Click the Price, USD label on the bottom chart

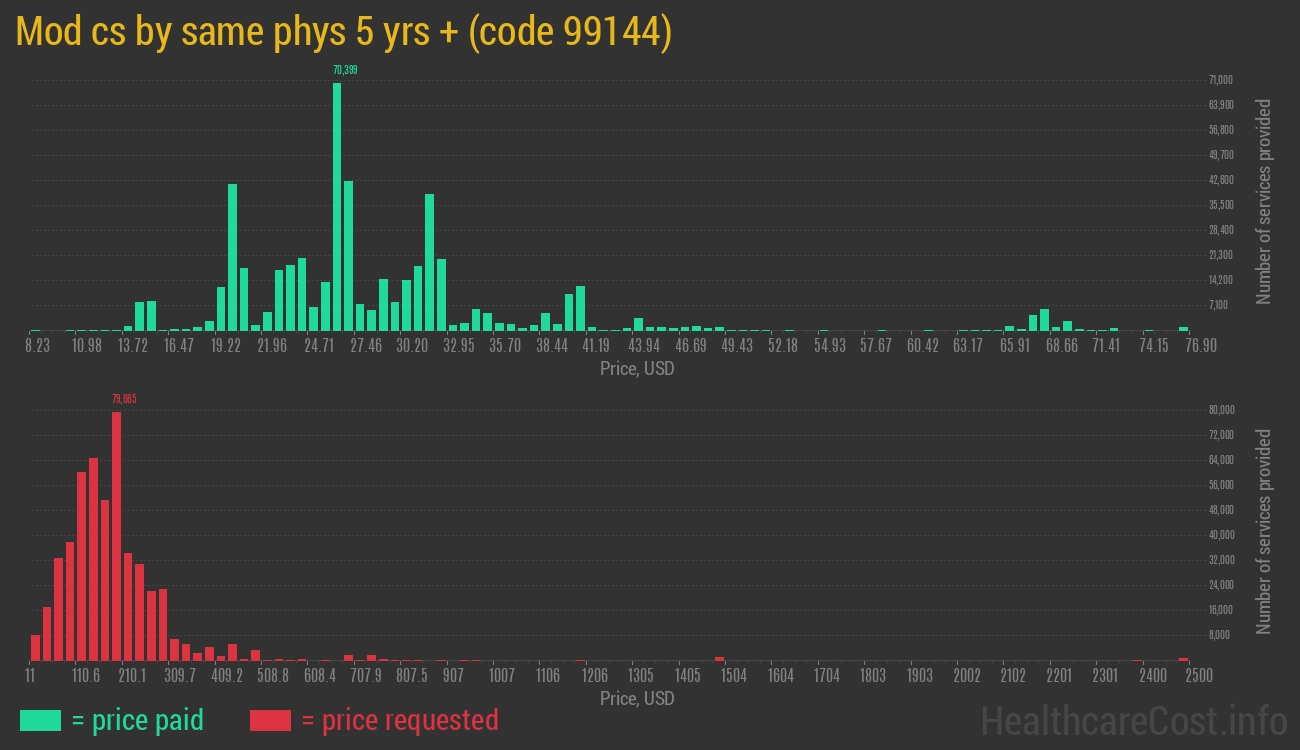click(637, 698)
